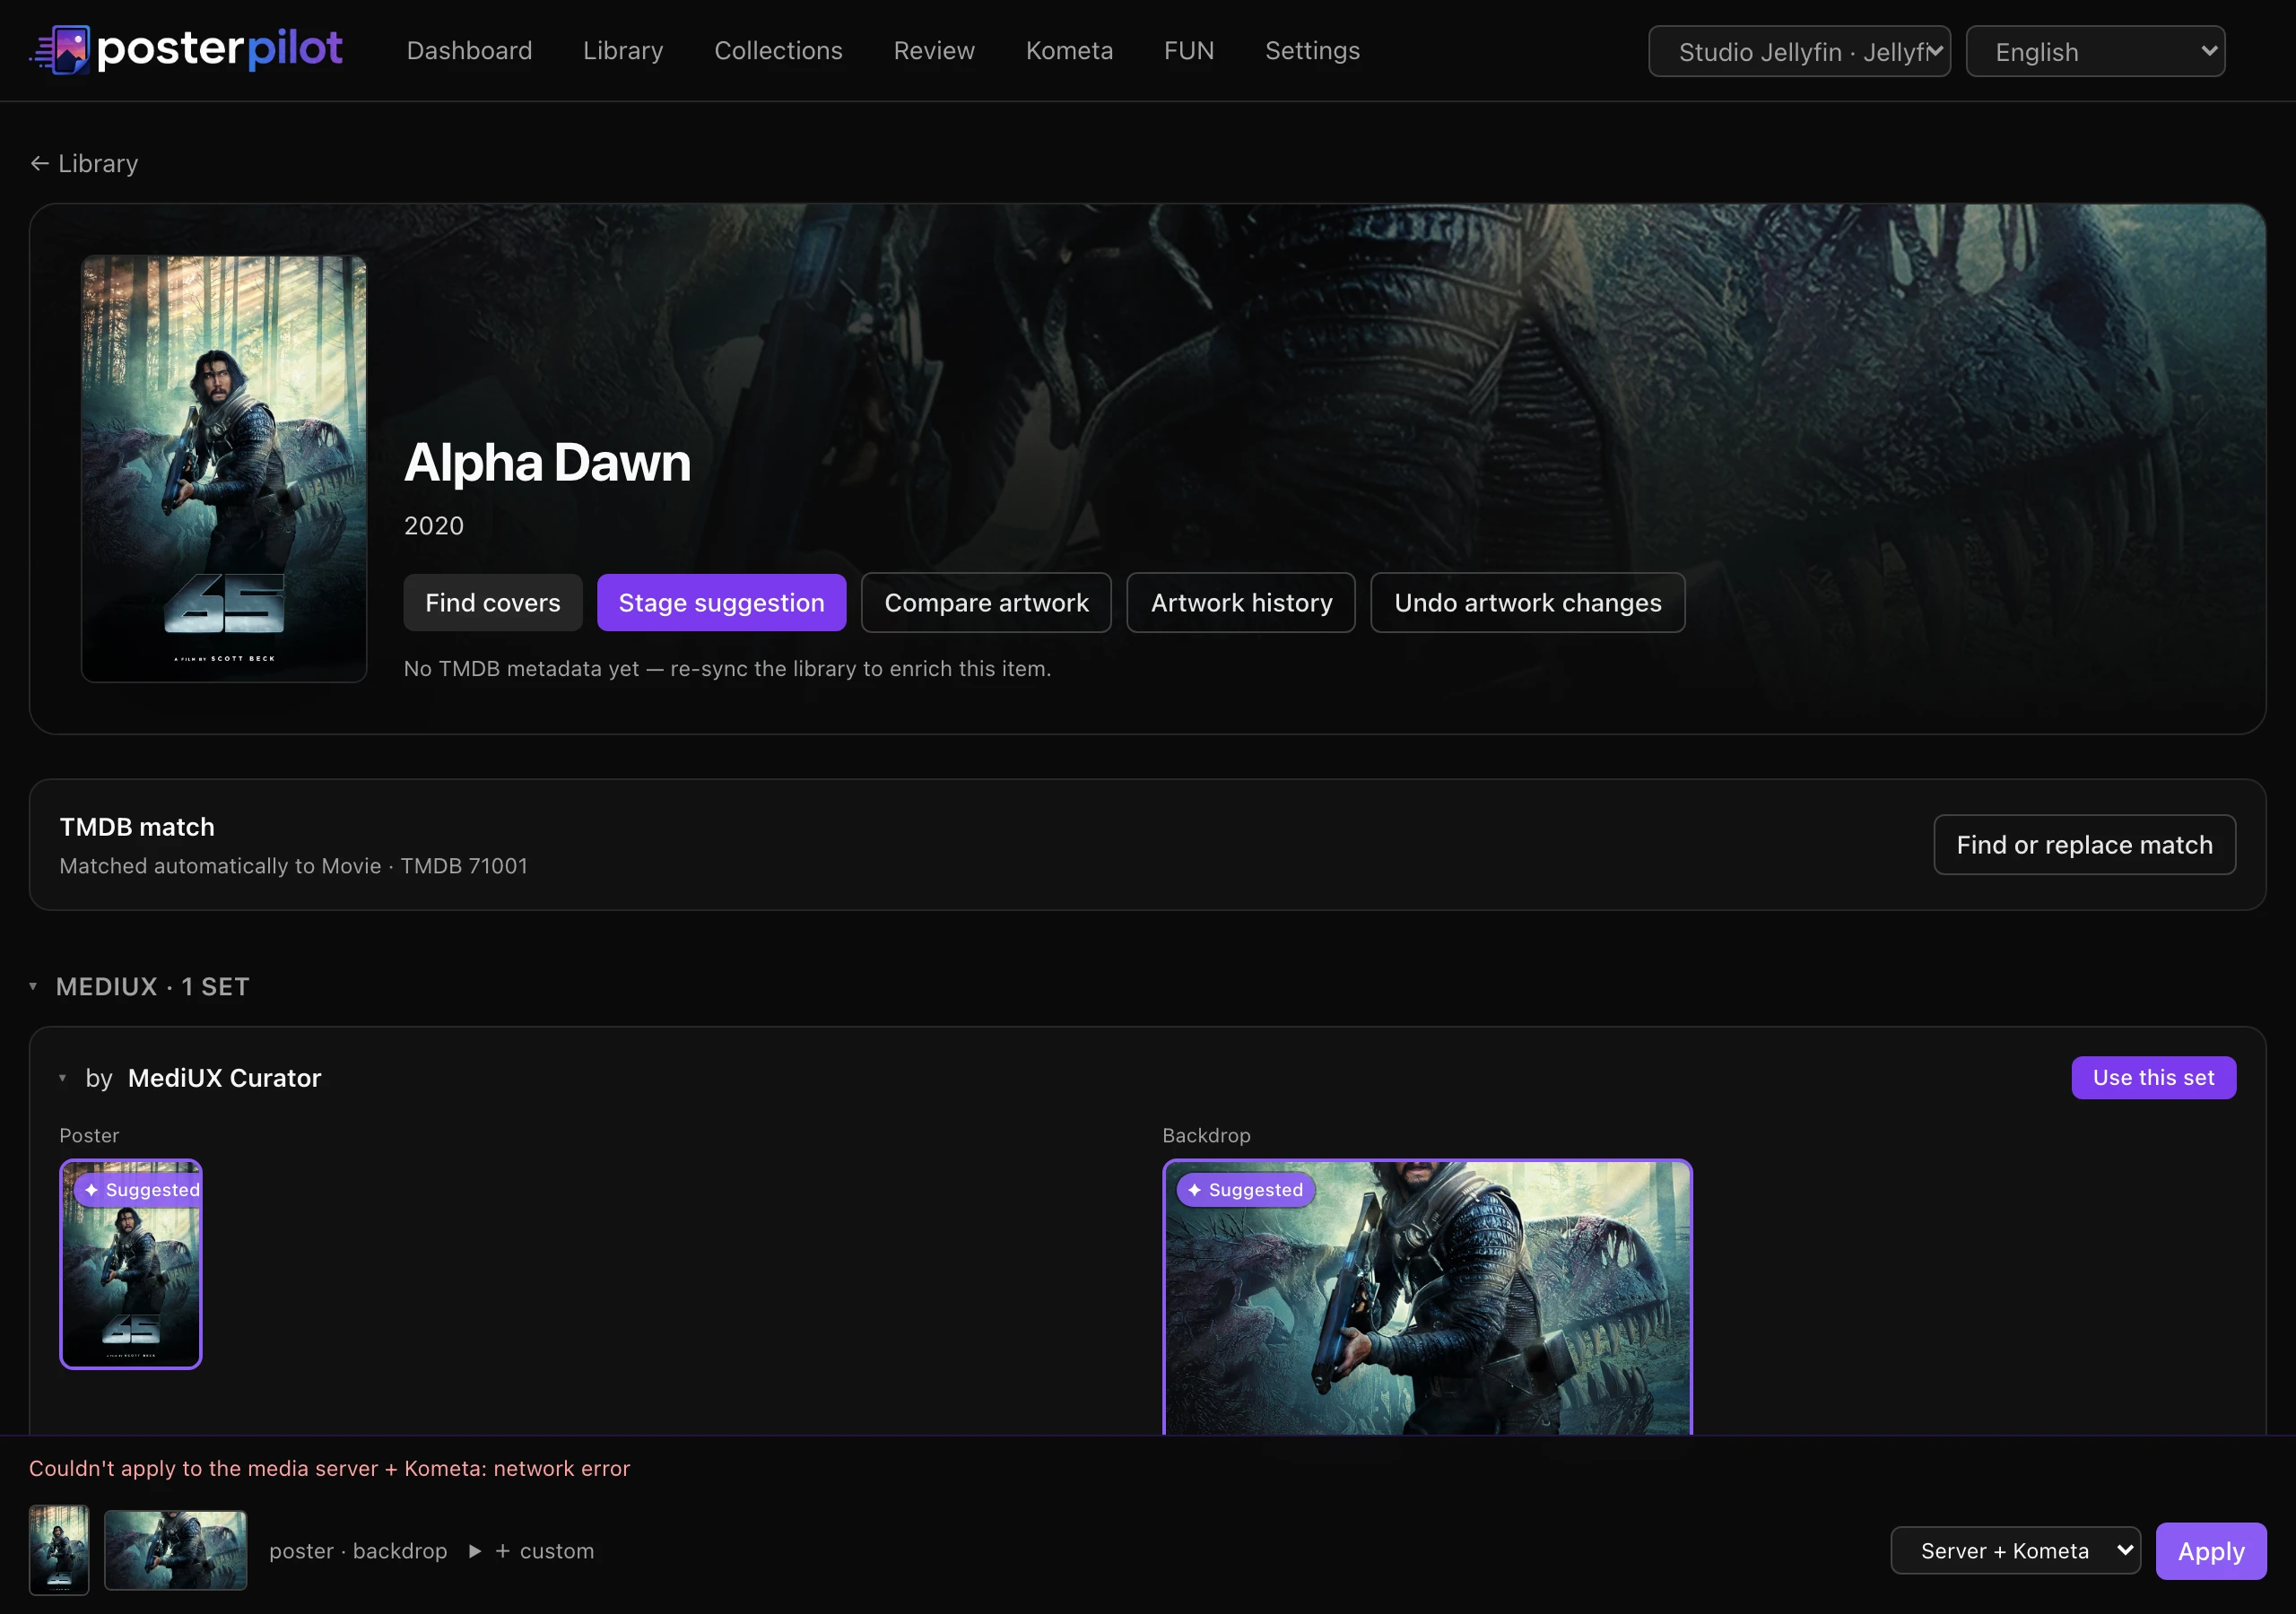Apply the staged artwork
2296x1614 pixels.
[2211, 1550]
